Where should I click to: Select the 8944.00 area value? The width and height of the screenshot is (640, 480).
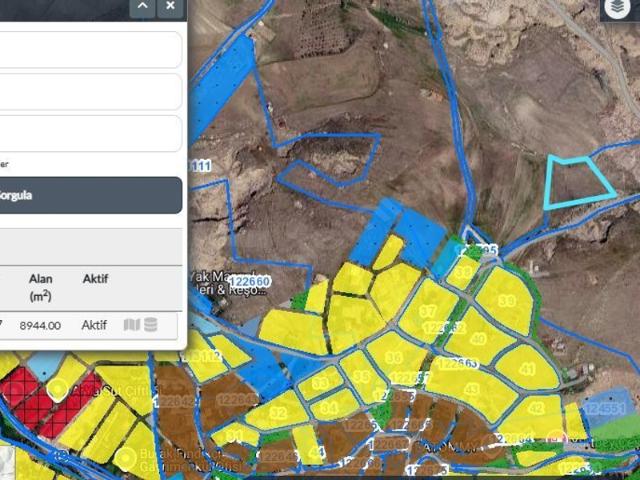click(x=40, y=325)
